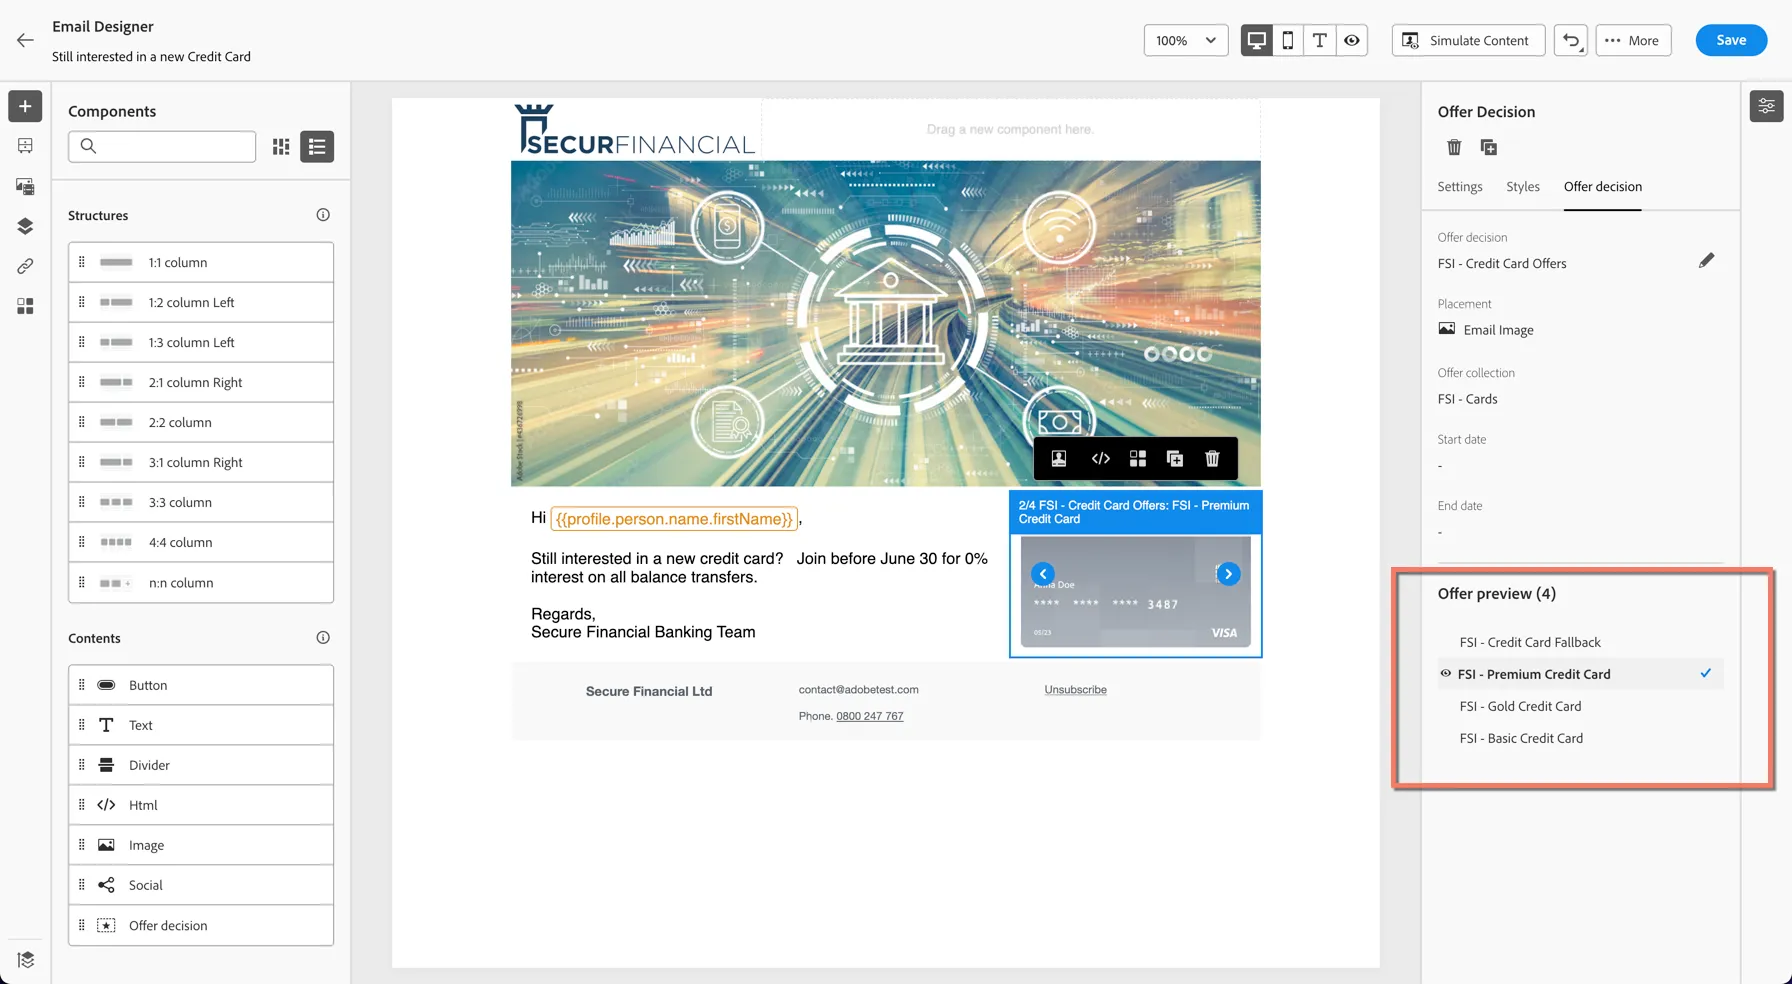The image size is (1792, 984).
Task: Duplicate the Offer Decision component in the panel
Action: pos(1489,148)
